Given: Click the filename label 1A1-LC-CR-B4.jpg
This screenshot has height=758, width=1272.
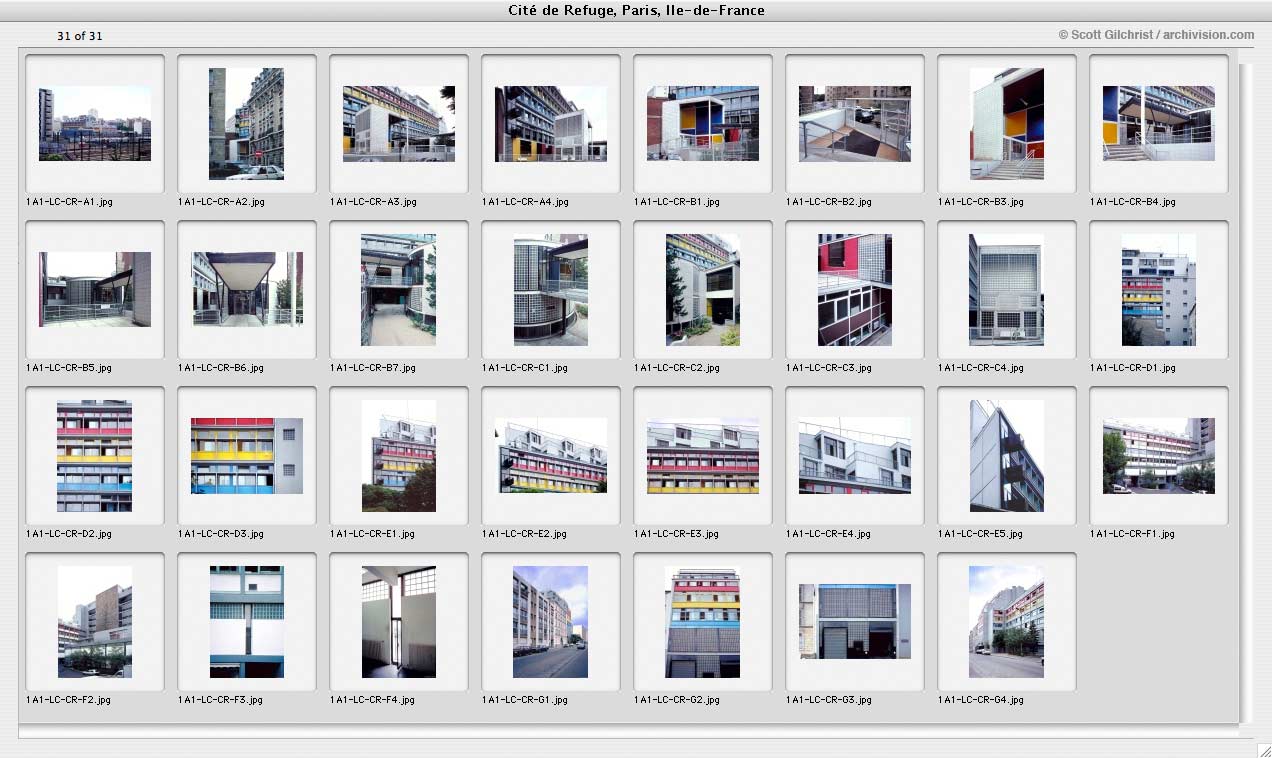Looking at the screenshot, I should click(1133, 202).
